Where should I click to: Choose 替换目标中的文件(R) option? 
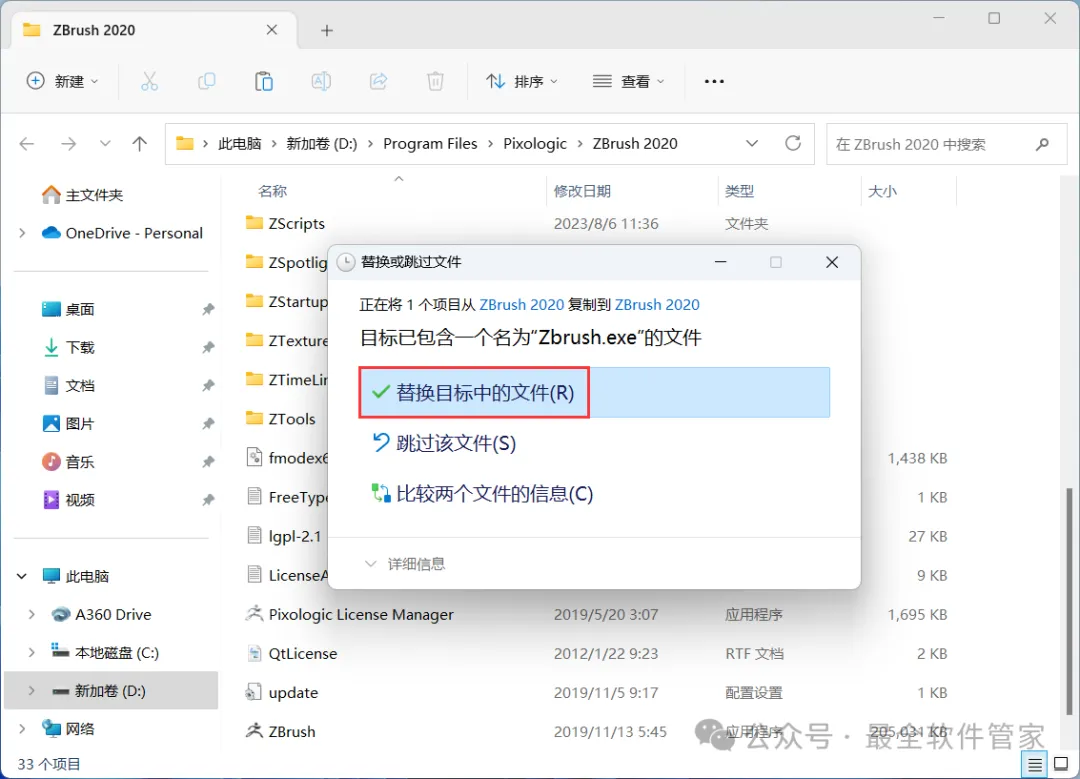594,393
